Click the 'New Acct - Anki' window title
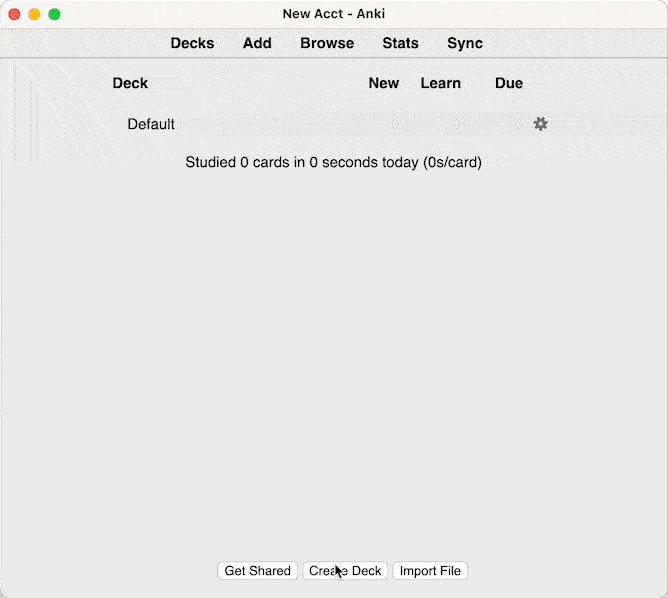Screen dimensions: 668x598 pos(334,14)
